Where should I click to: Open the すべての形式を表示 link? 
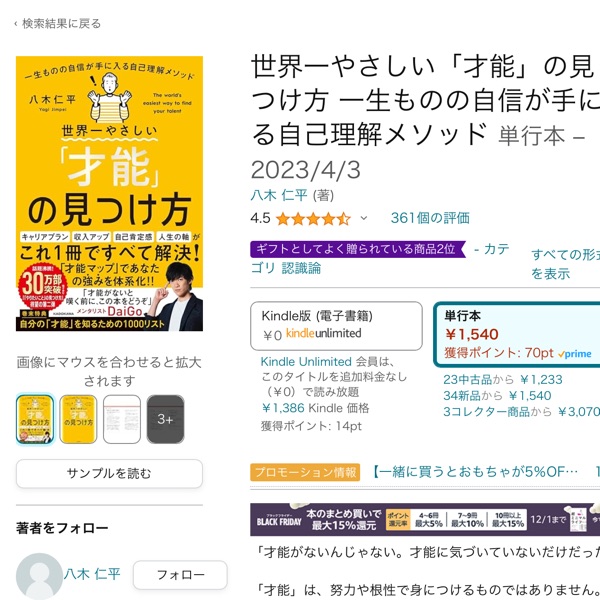click(x=566, y=264)
